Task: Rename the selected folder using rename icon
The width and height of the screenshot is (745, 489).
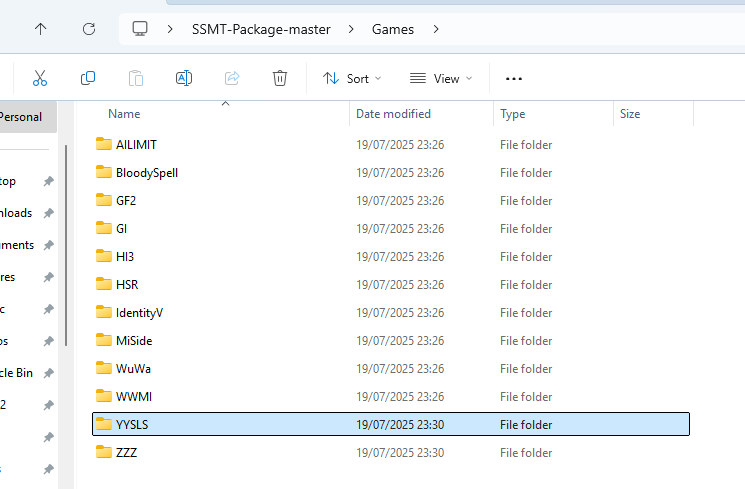Action: tap(184, 78)
